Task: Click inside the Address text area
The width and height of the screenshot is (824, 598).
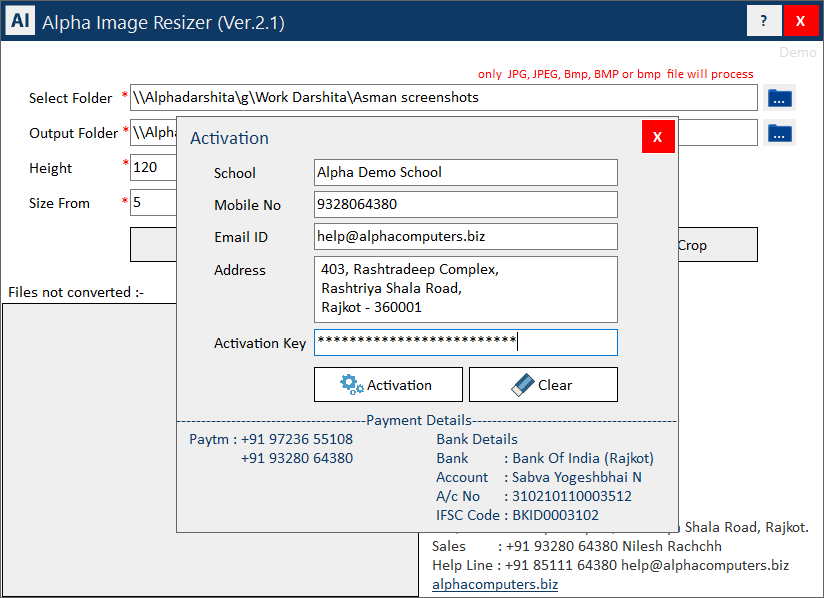Action: tap(465, 289)
